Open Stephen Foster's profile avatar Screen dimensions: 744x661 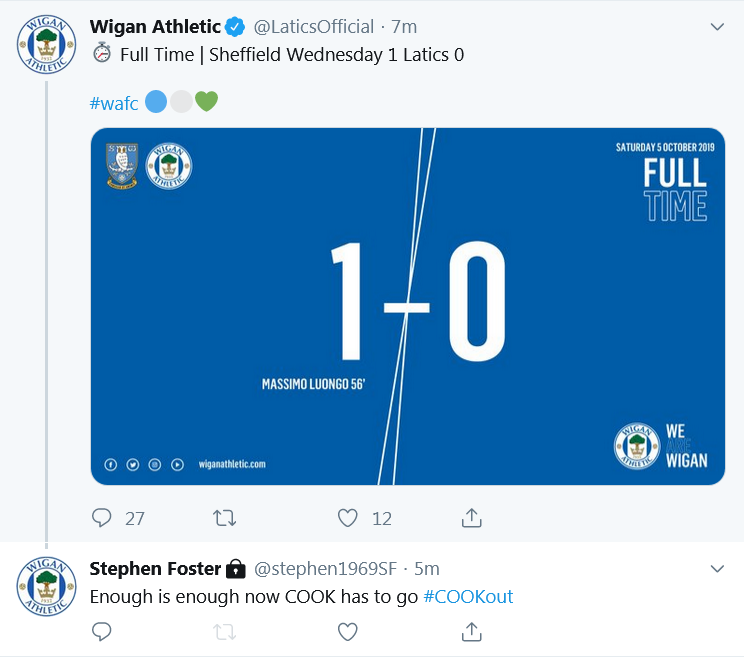click(46, 585)
